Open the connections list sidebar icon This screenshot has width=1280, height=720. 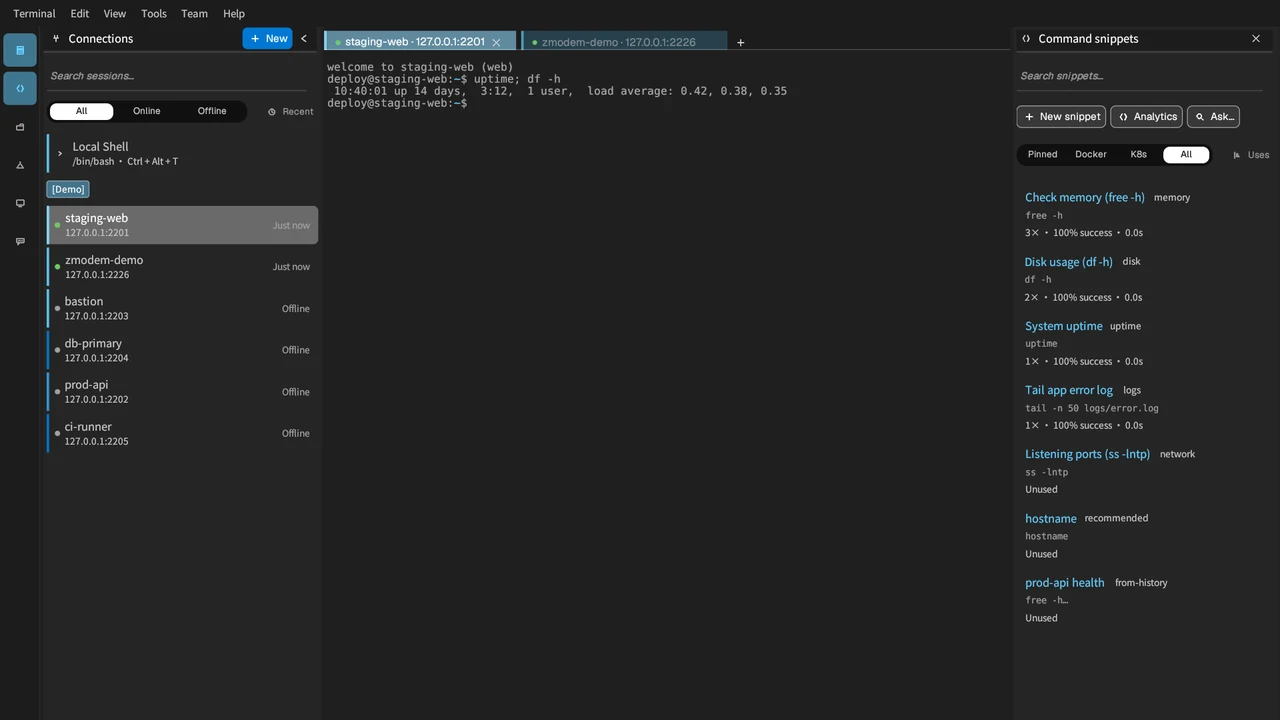[20, 50]
